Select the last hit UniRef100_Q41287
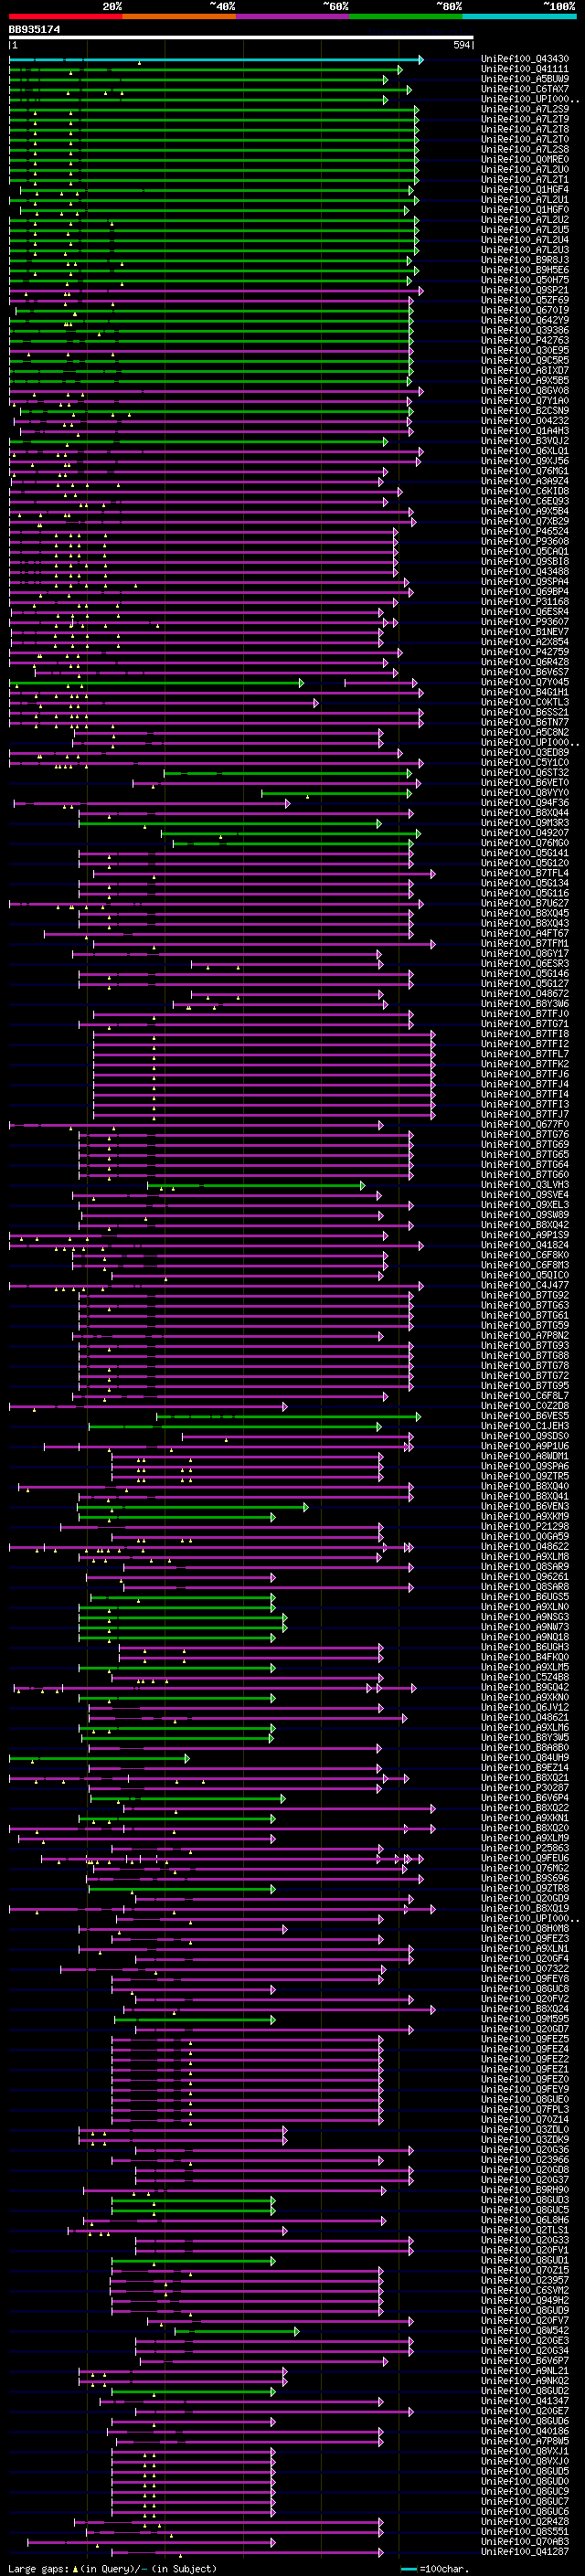 tap(525, 2552)
